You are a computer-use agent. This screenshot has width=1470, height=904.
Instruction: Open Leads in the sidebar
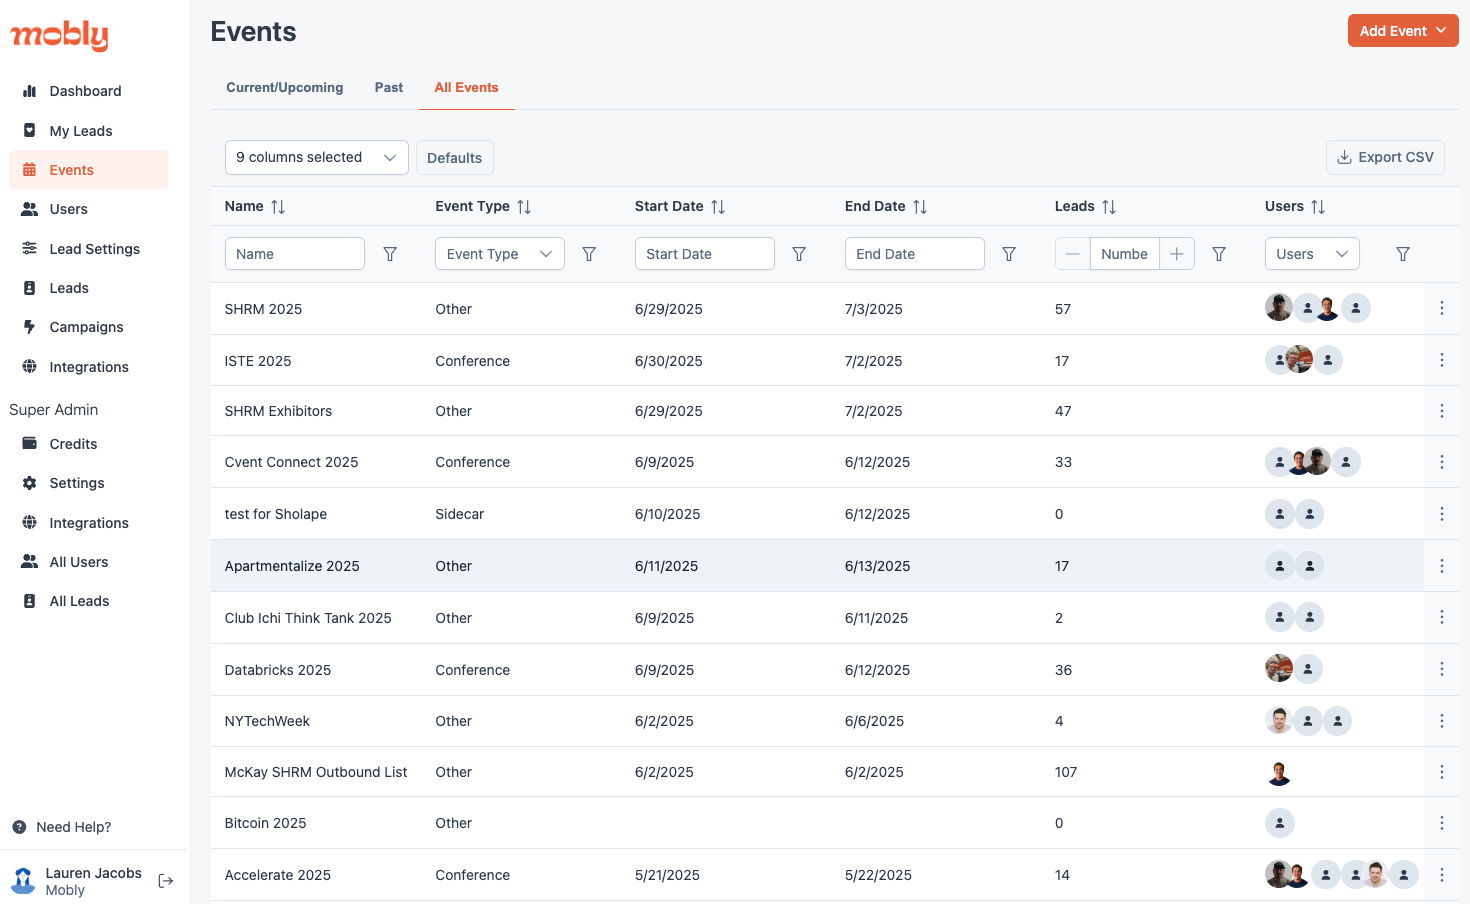click(89, 288)
